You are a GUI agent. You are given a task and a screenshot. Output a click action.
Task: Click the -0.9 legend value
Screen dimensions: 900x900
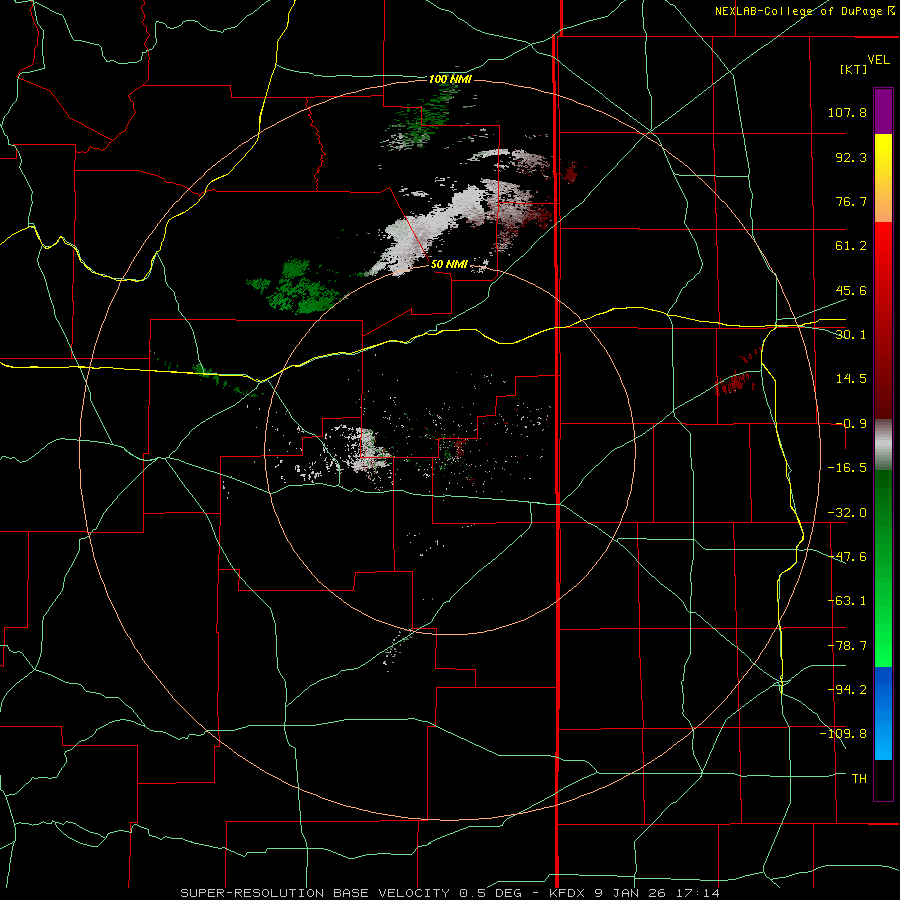coord(851,424)
